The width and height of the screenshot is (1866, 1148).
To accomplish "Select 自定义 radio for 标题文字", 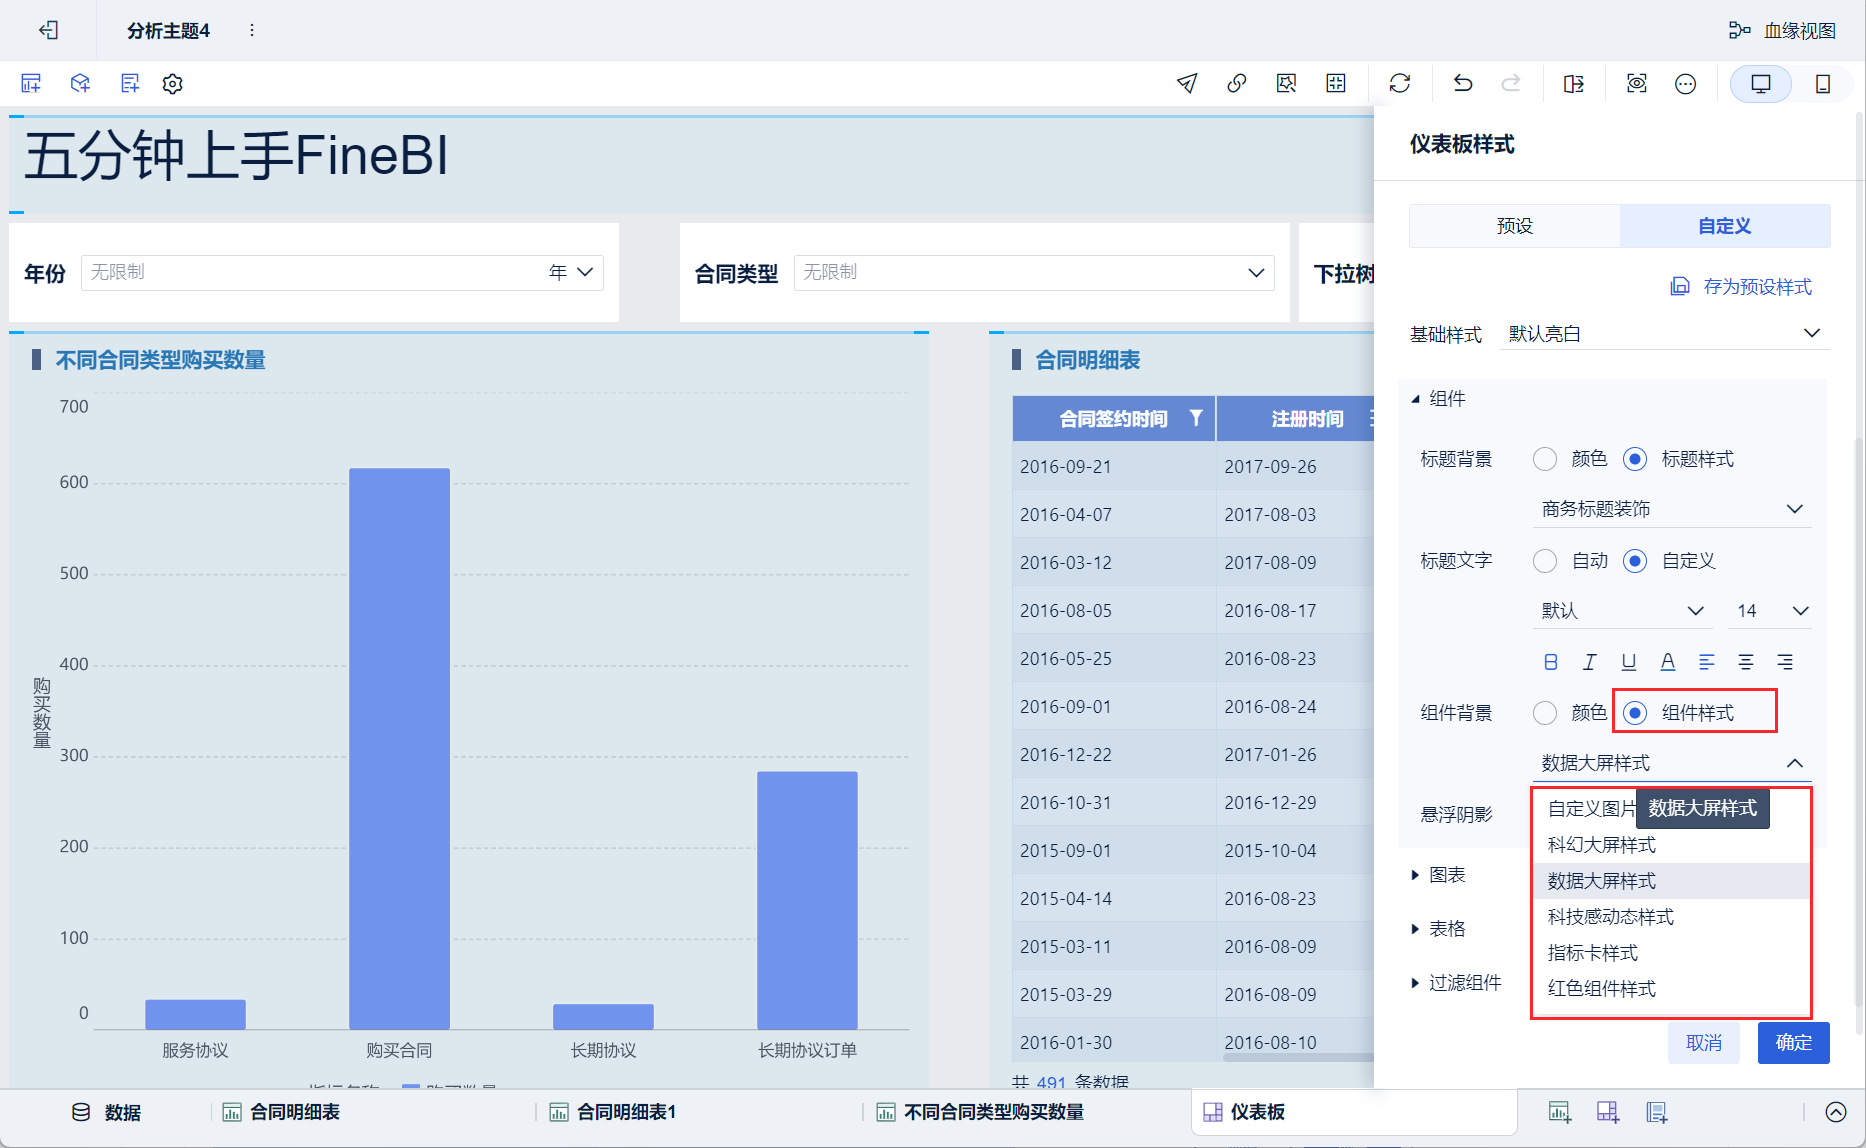I will (x=1635, y=561).
